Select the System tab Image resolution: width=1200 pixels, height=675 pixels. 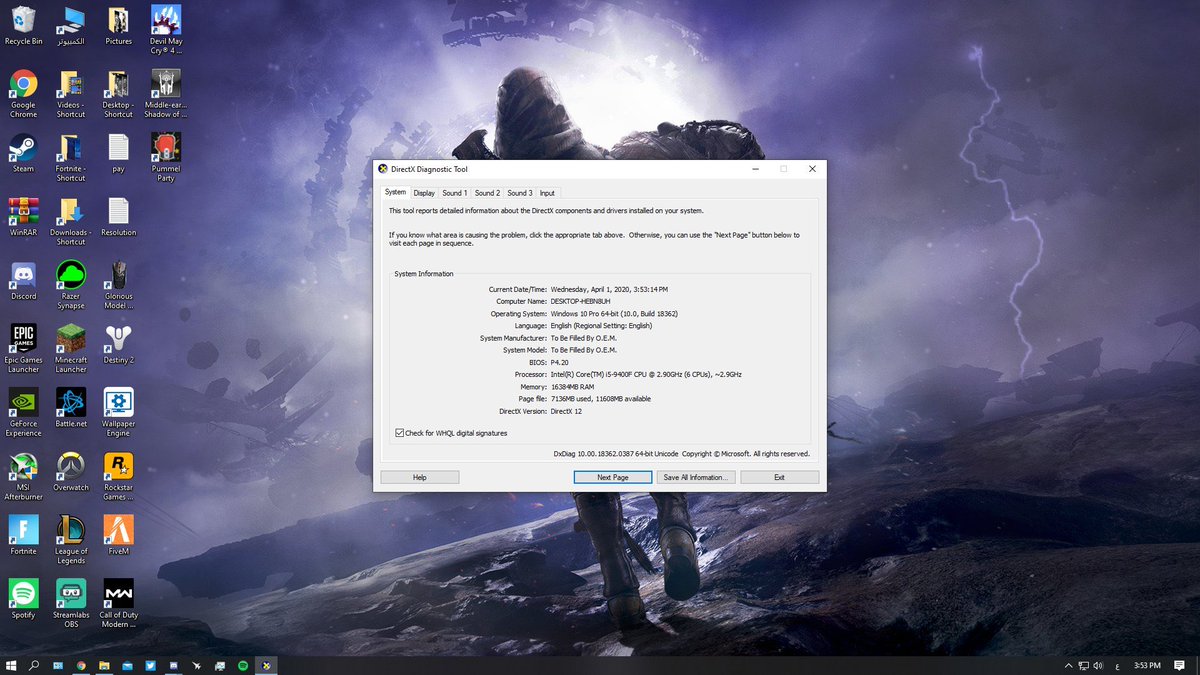[395, 192]
